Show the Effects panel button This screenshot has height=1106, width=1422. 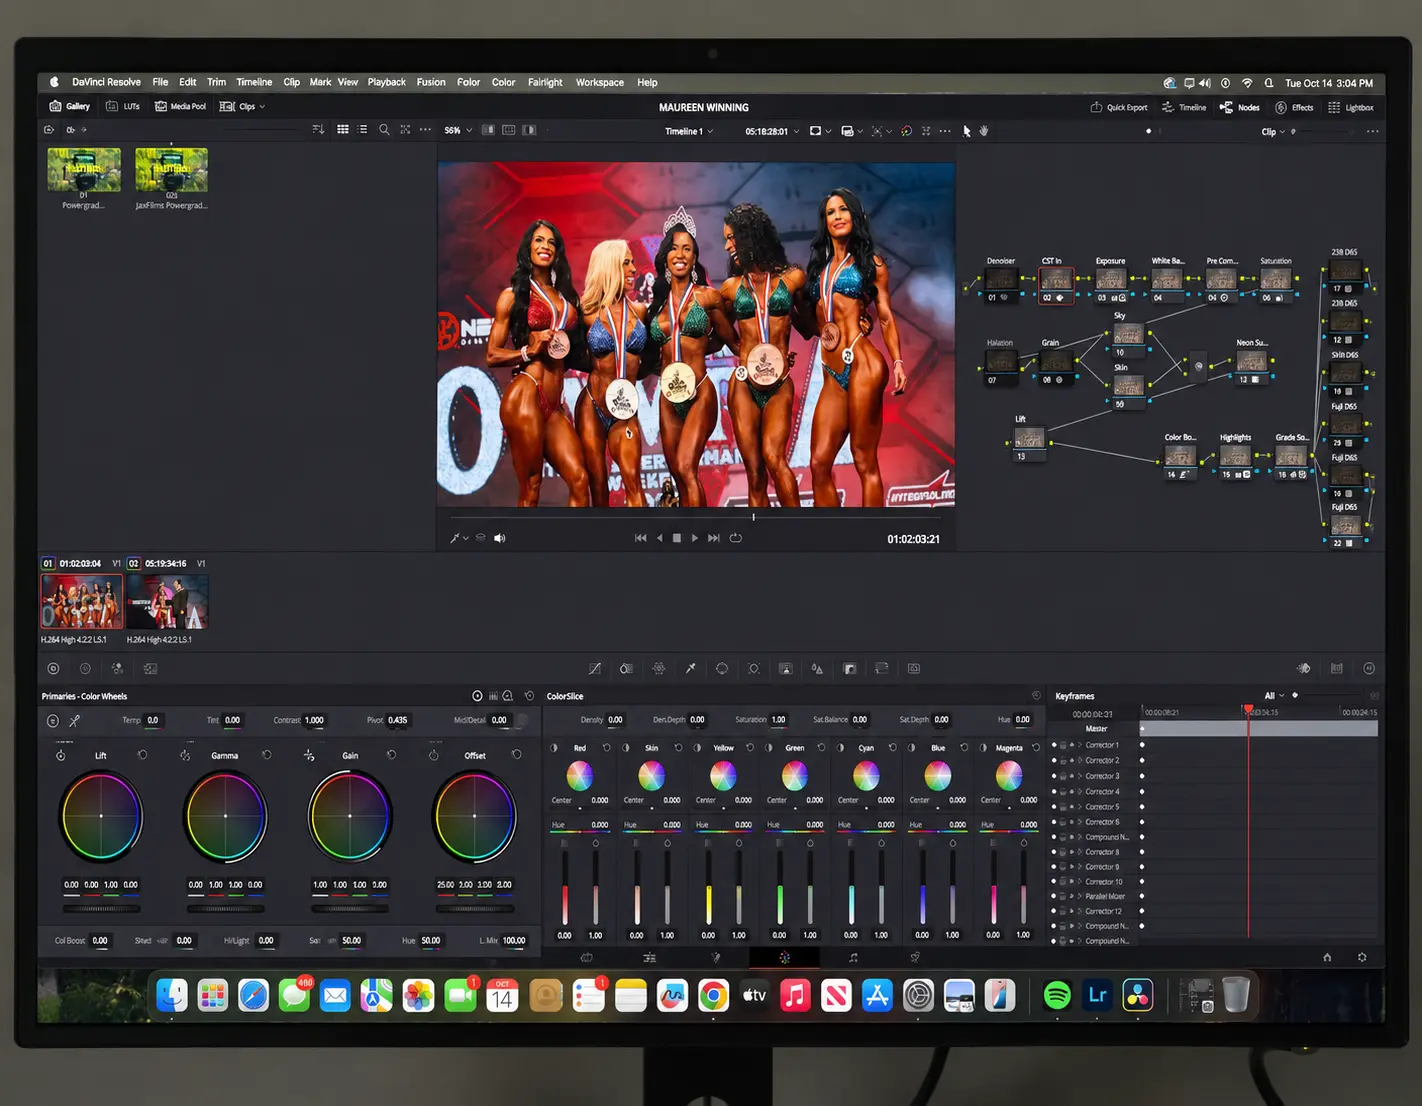click(1294, 107)
